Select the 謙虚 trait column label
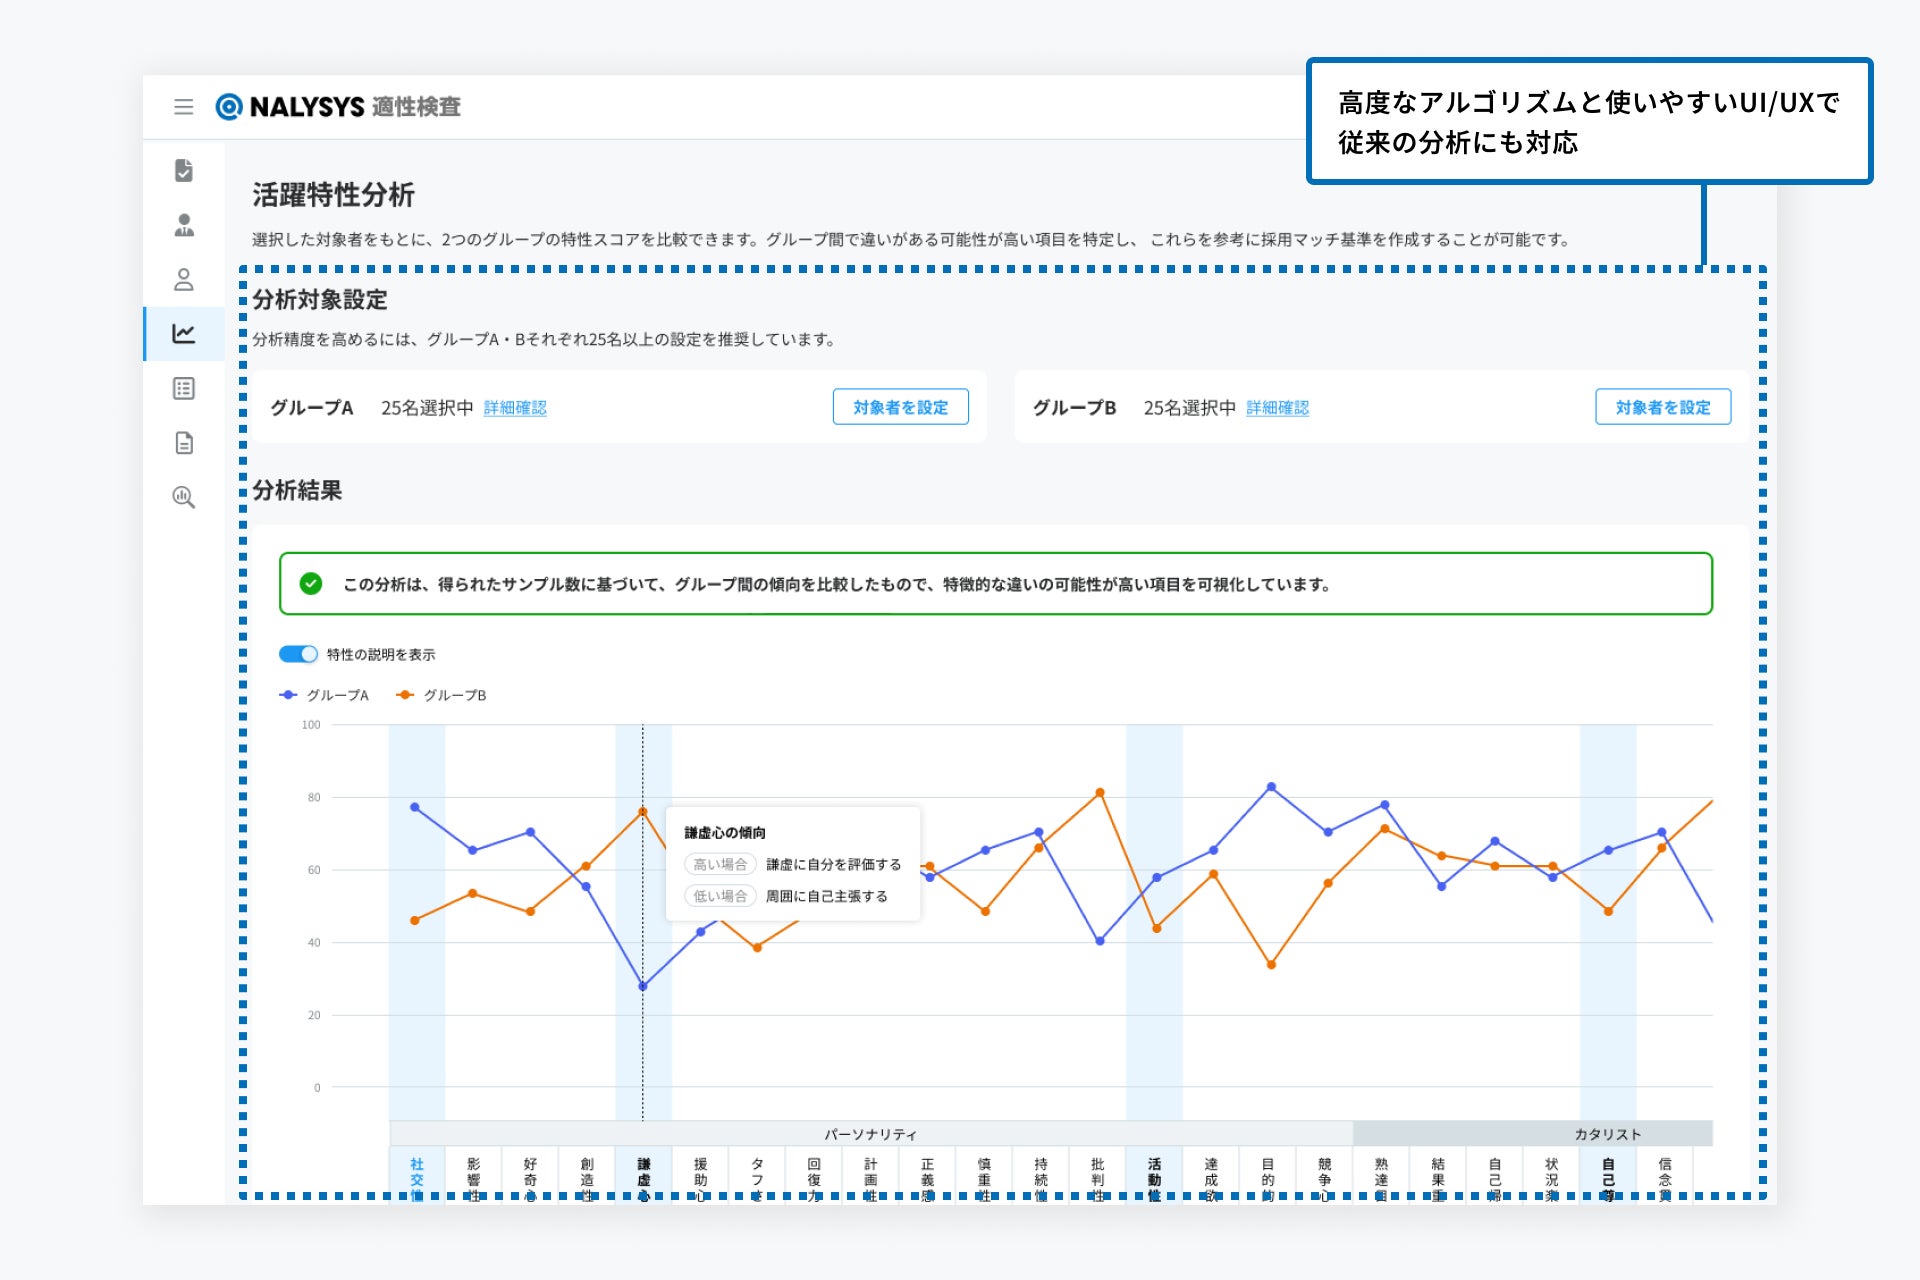This screenshot has width=1920, height=1280. (644, 1178)
